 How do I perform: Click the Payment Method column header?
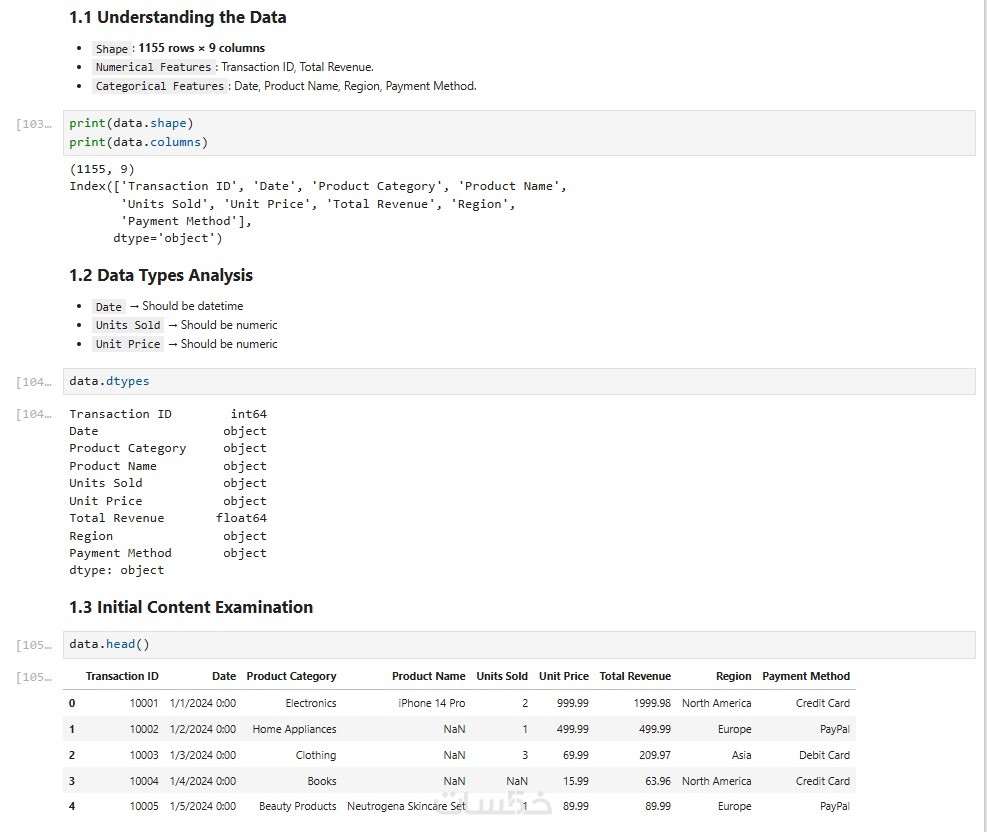[805, 676]
